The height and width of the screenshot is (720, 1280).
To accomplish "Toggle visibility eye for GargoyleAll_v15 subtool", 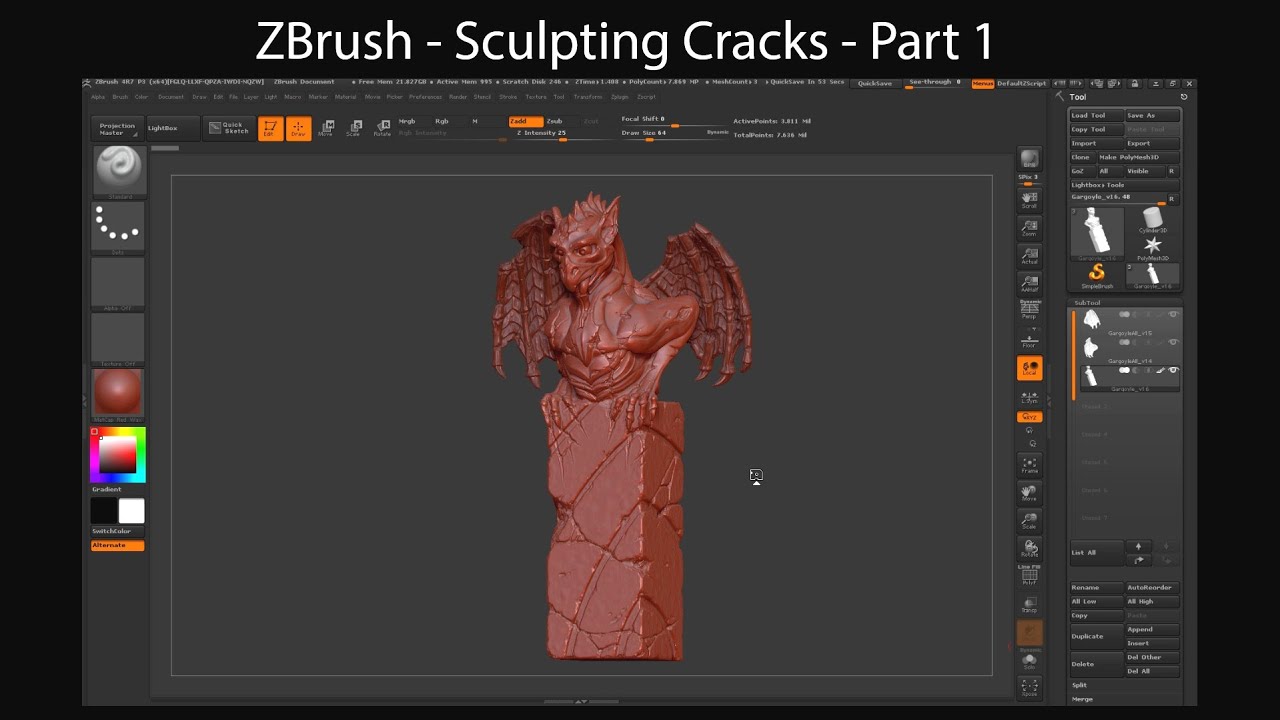I will pyautogui.click(x=1174, y=315).
